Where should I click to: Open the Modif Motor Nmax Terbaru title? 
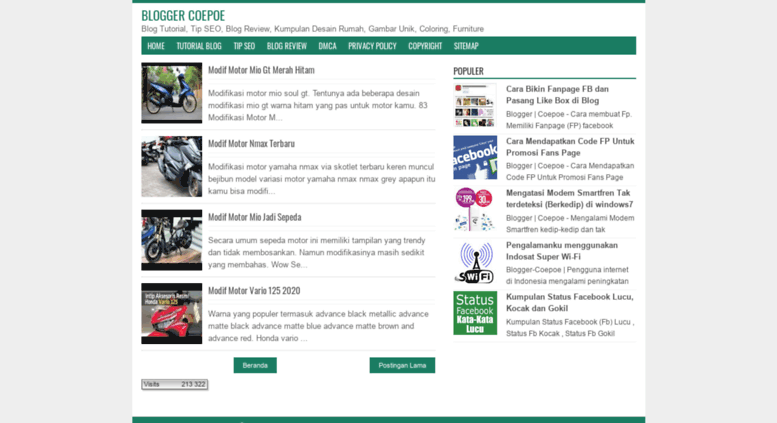pos(251,144)
